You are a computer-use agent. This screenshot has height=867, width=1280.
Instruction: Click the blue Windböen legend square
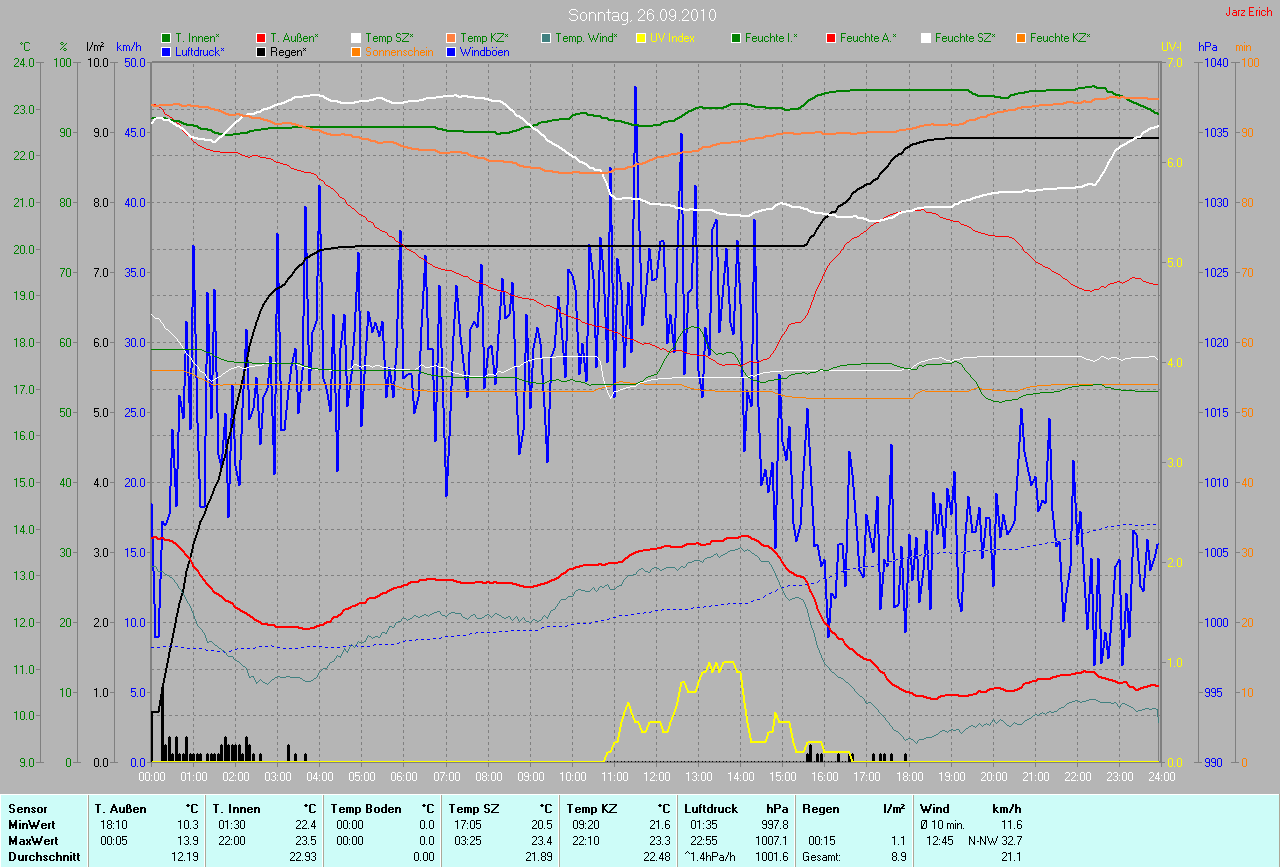point(452,51)
